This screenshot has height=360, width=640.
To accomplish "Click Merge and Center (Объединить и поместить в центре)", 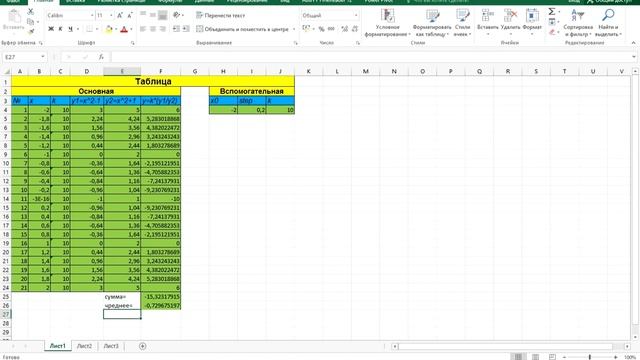I will tap(242, 29).
